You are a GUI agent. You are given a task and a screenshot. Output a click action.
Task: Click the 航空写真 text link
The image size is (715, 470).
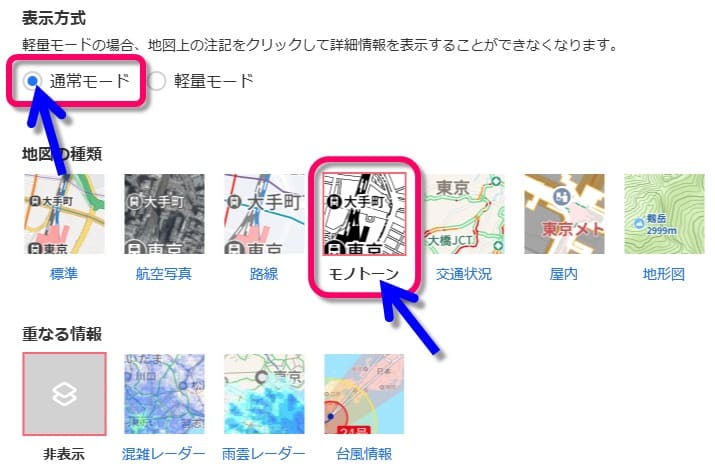coord(164,274)
